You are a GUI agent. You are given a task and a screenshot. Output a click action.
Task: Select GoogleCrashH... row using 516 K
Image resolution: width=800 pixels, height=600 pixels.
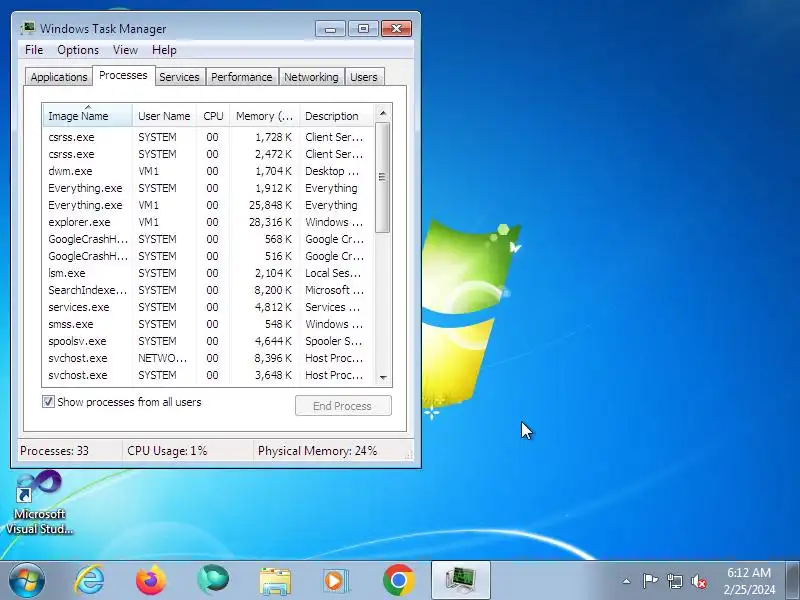[x=208, y=256]
